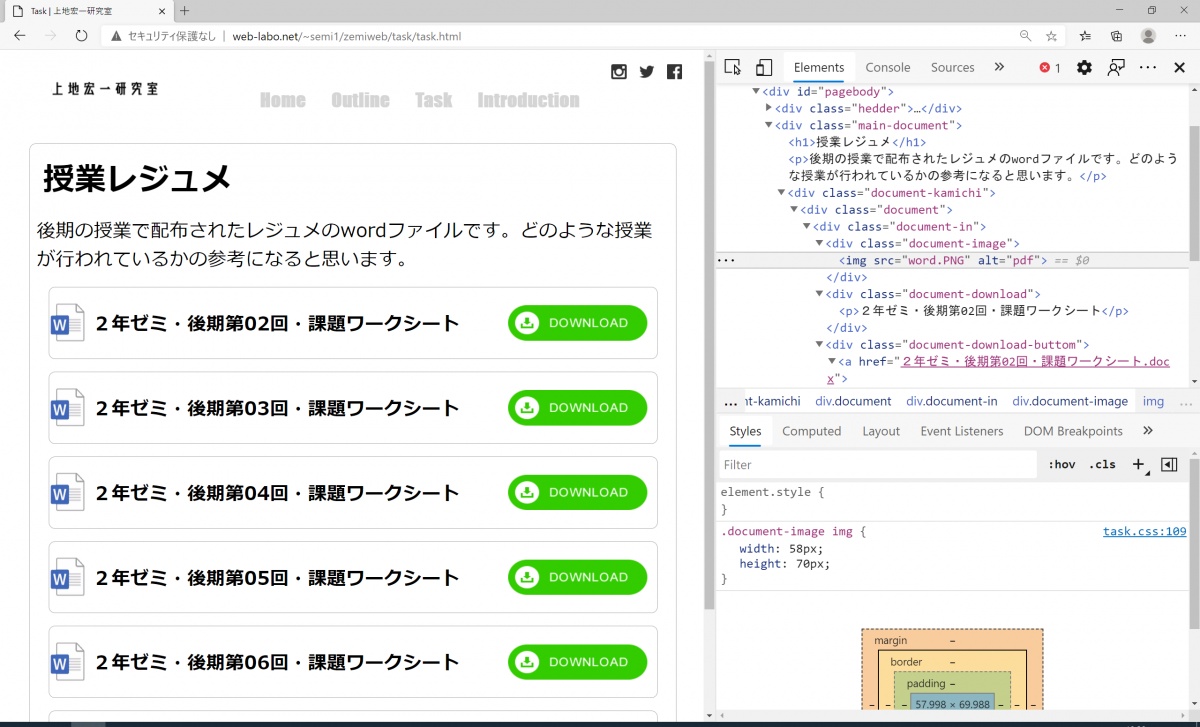The image size is (1200, 727).
Task: Show more DevTools main tabs chevron
Action: [x=999, y=68]
